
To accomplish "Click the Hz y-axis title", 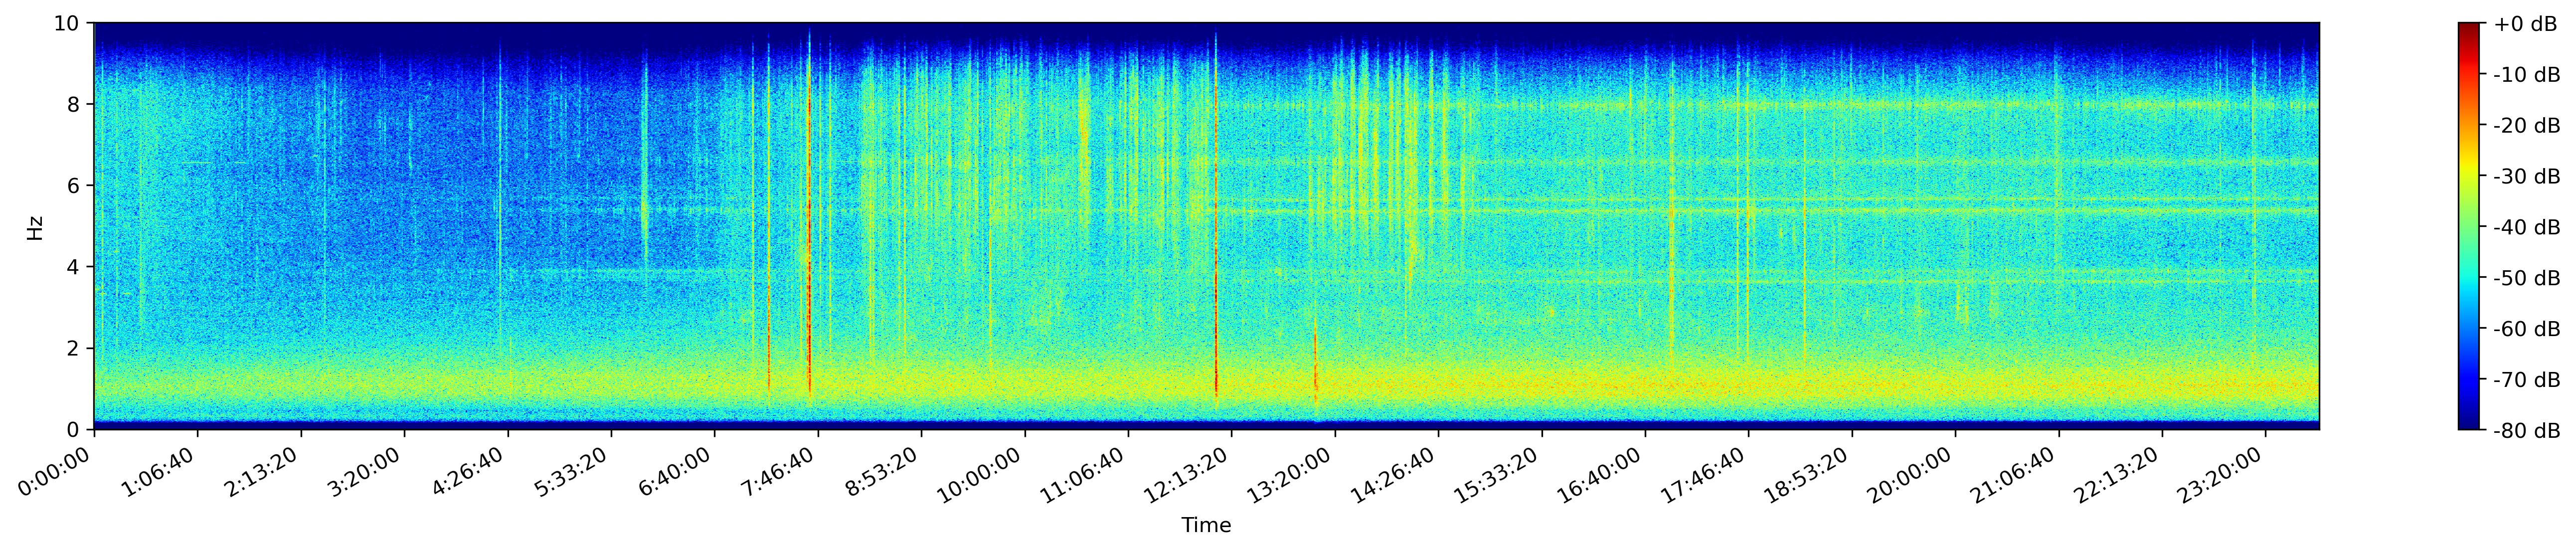I will 35,227.
